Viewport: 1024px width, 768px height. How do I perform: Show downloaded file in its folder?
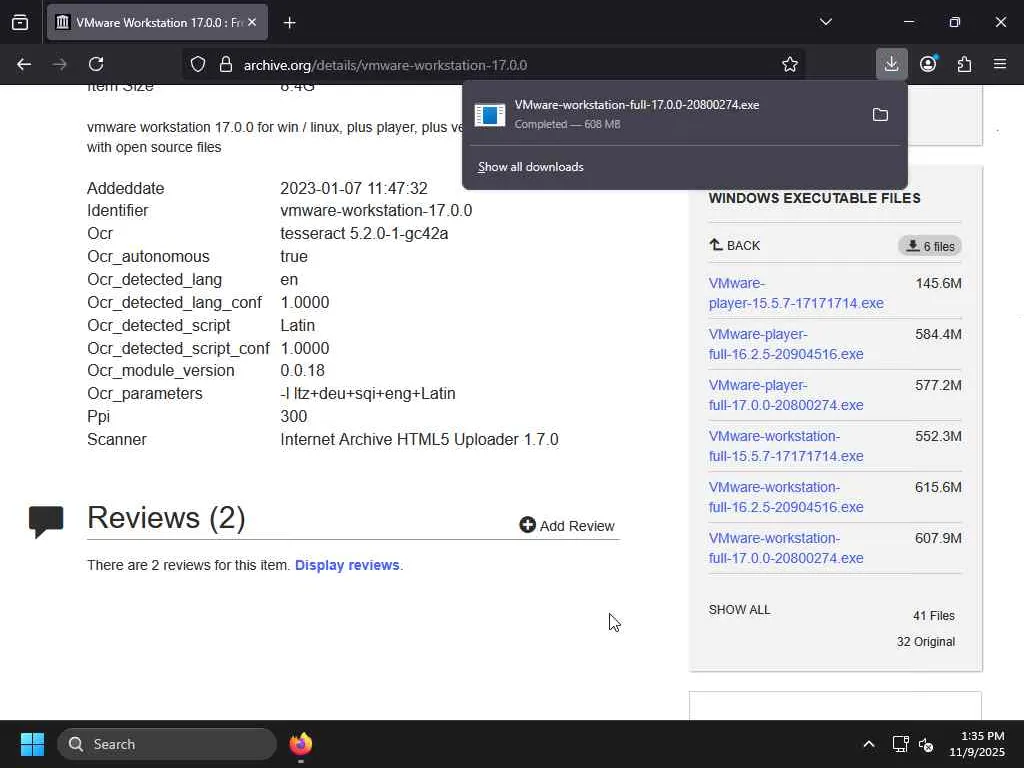tap(880, 115)
